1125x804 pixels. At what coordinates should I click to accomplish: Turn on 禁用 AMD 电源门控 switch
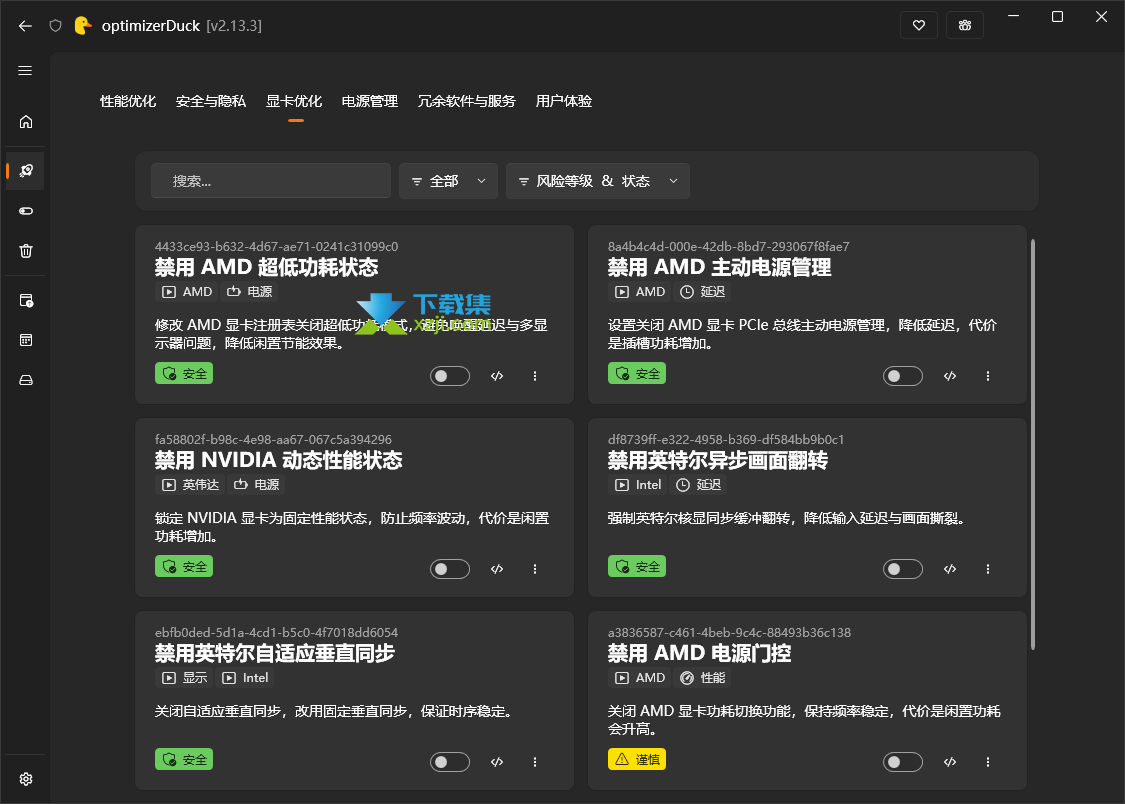[903, 762]
